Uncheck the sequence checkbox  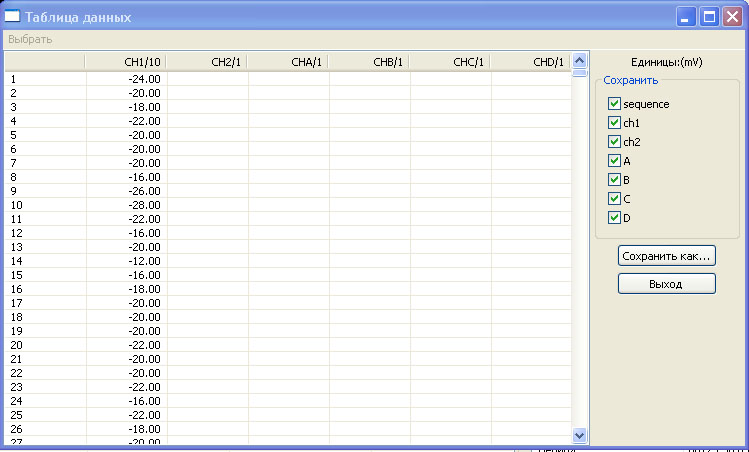614,104
